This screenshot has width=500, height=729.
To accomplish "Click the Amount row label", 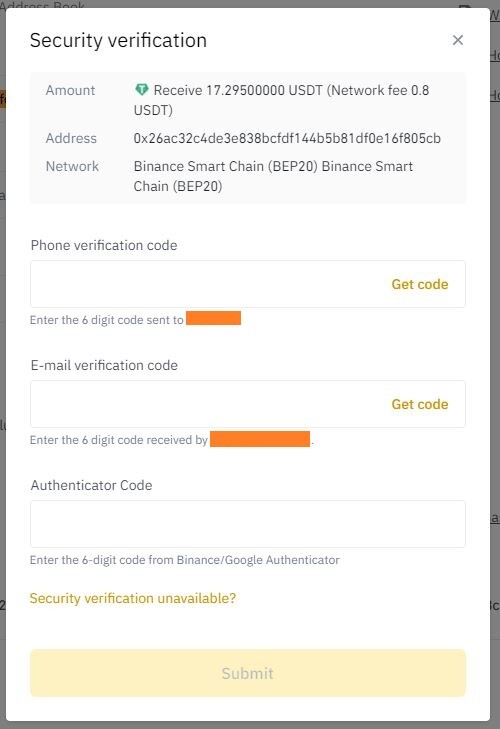I will coord(70,90).
